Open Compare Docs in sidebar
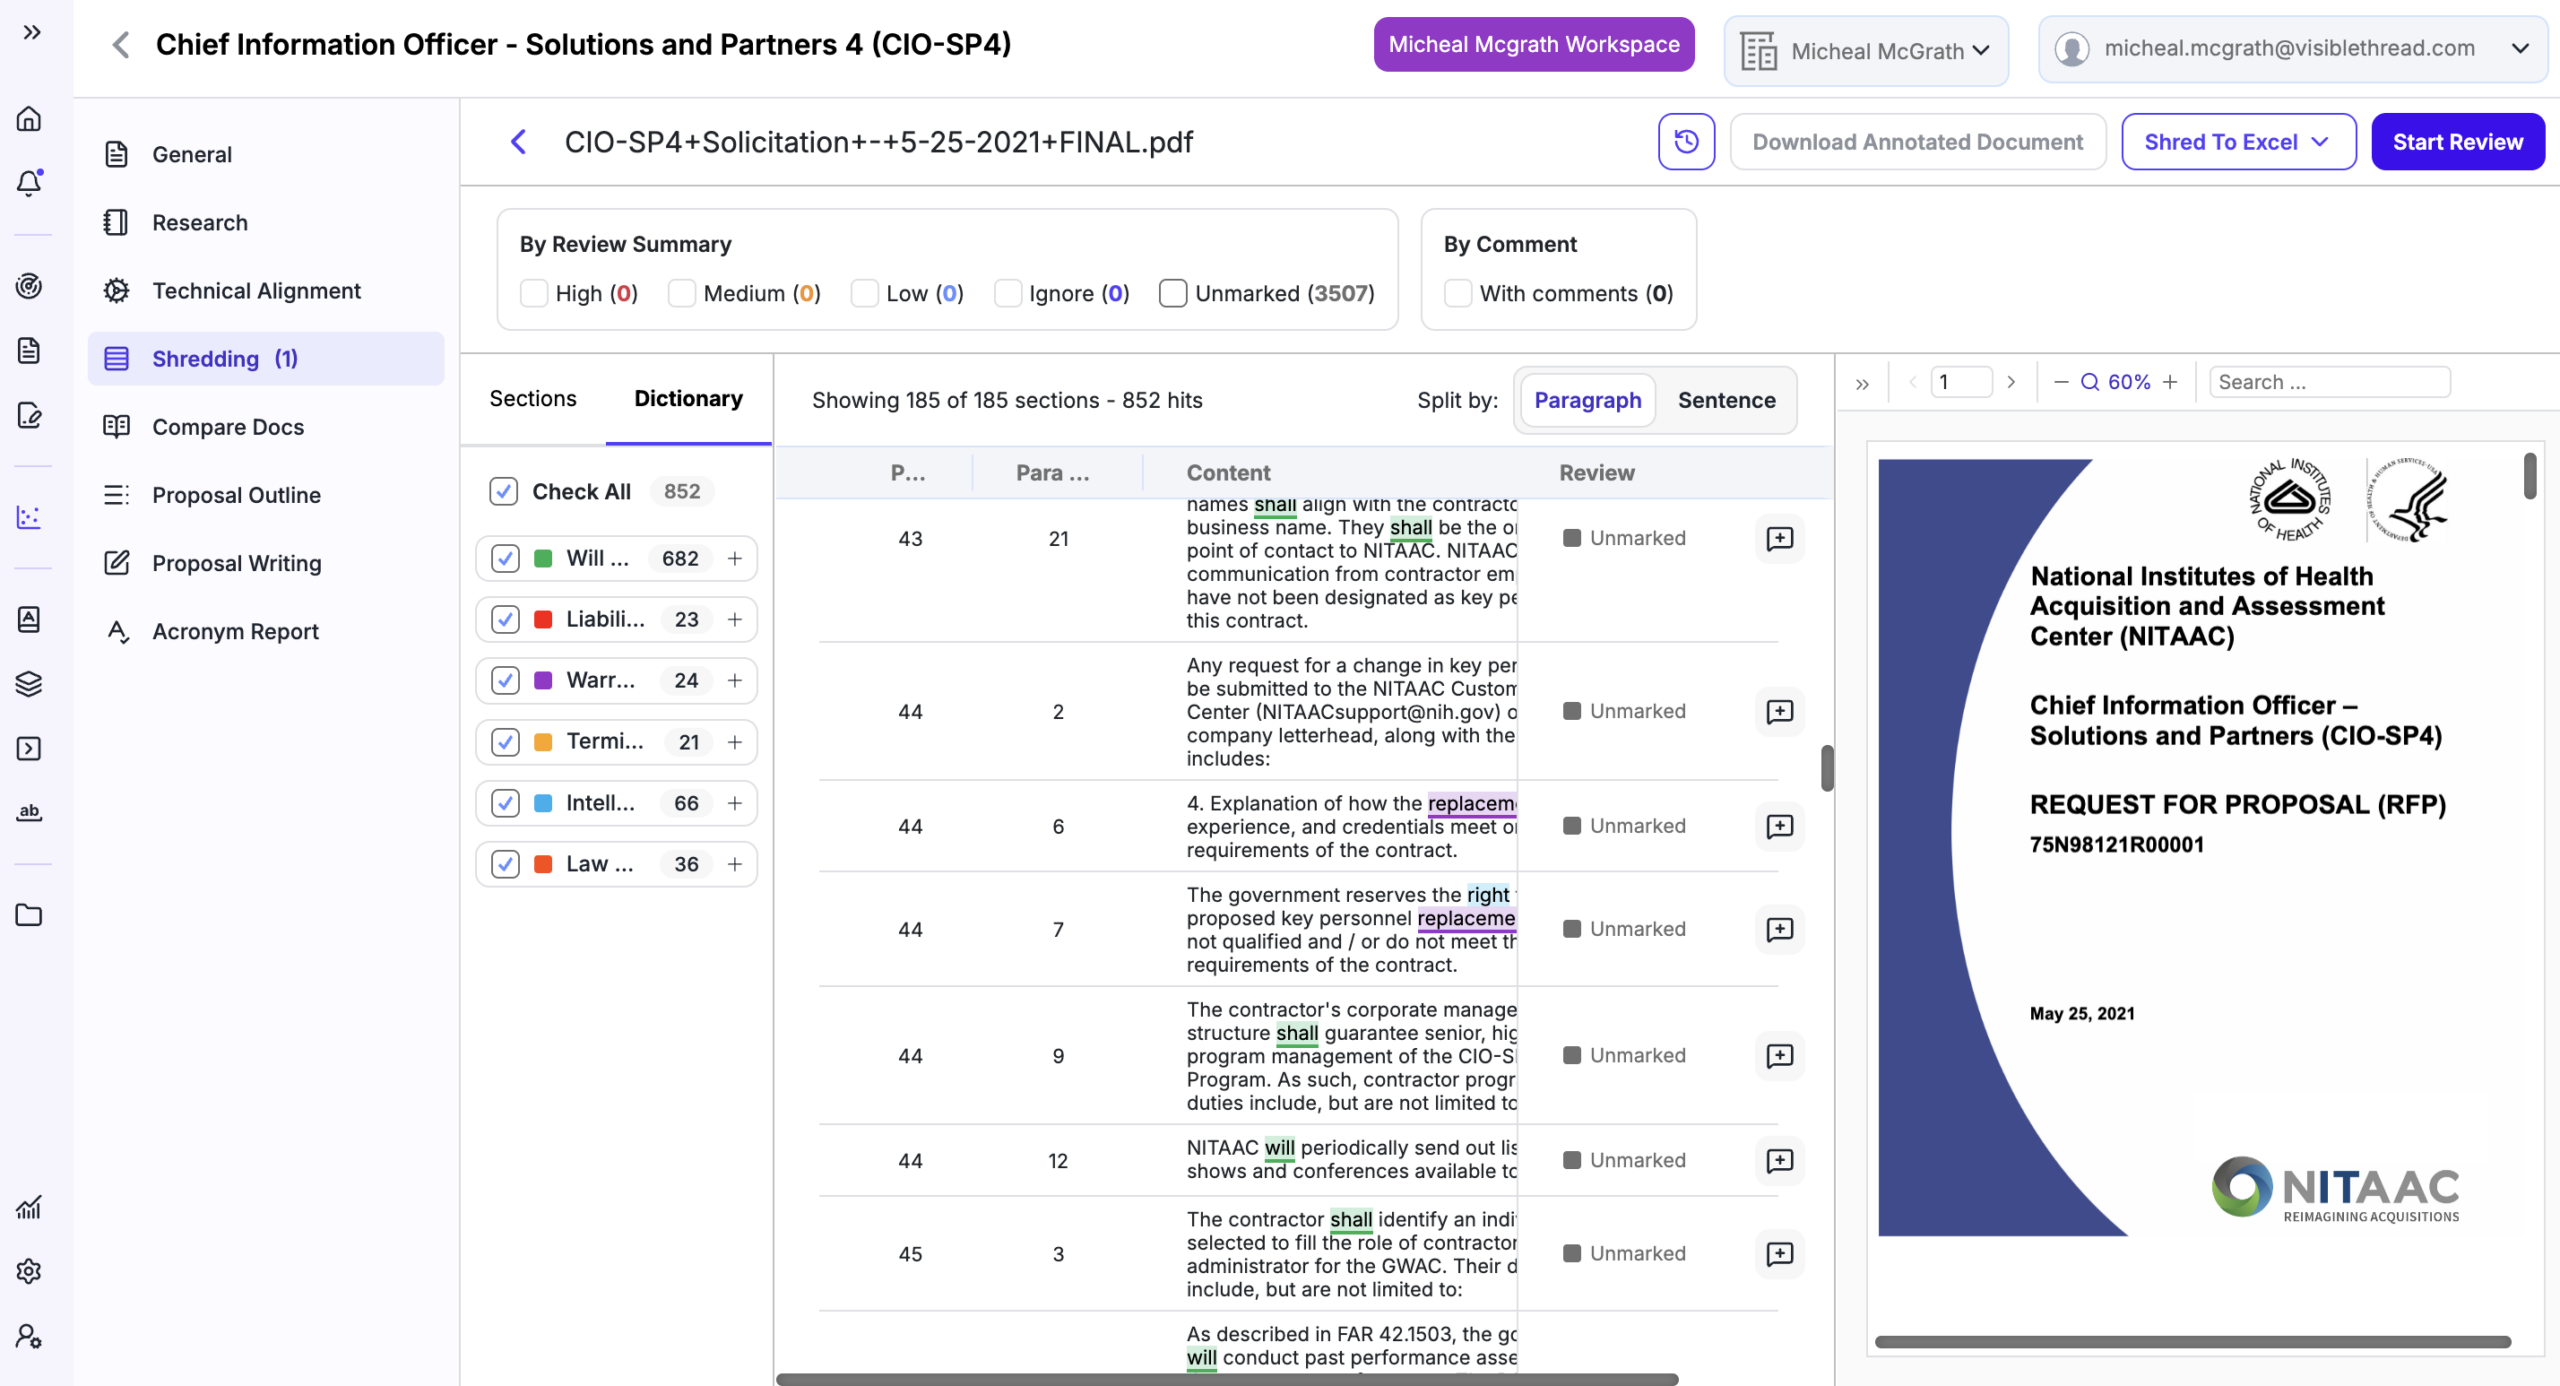2560x1386 pixels. click(266, 427)
